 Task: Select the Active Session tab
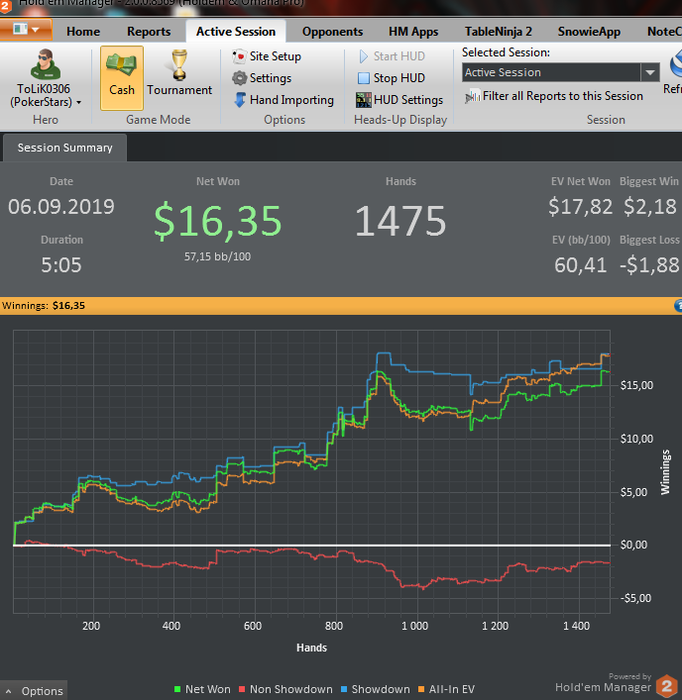[x=236, y=32]
